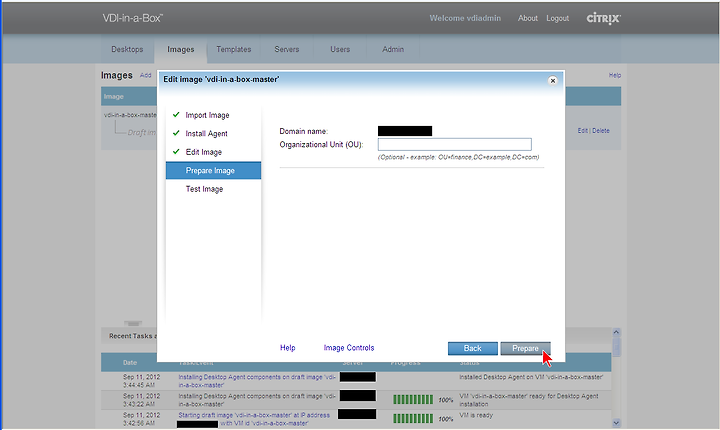The width and height of the screenshot is (720, 430).
Task: Open the Image Controls link
Action: pos(349,348)
